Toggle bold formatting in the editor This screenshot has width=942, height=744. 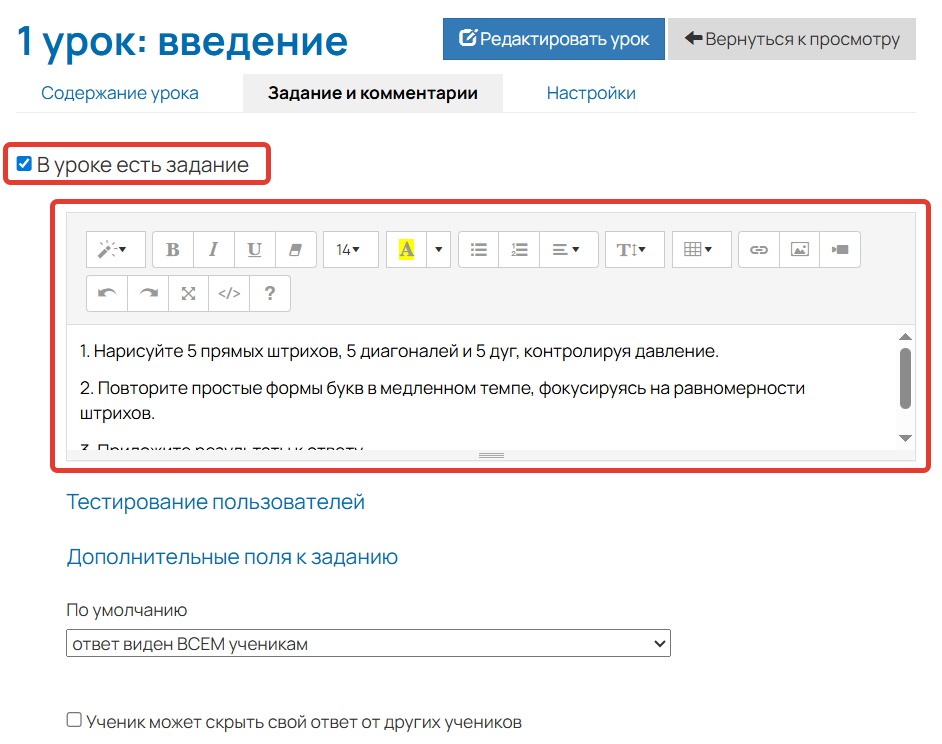coord(172,249)
